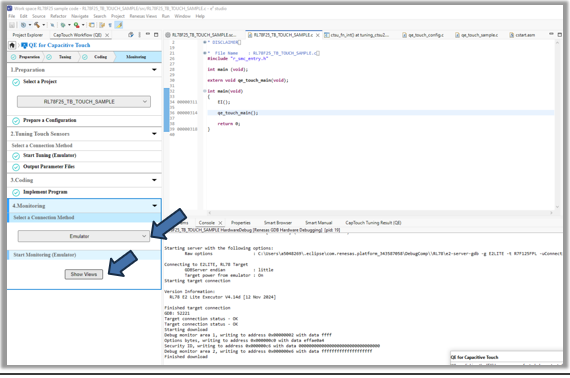Image resolution: width=570 pixels, height=378 pixels.
Task: Click the Home icon in CapTouch Workflow
Action: (x=12, y=45)
